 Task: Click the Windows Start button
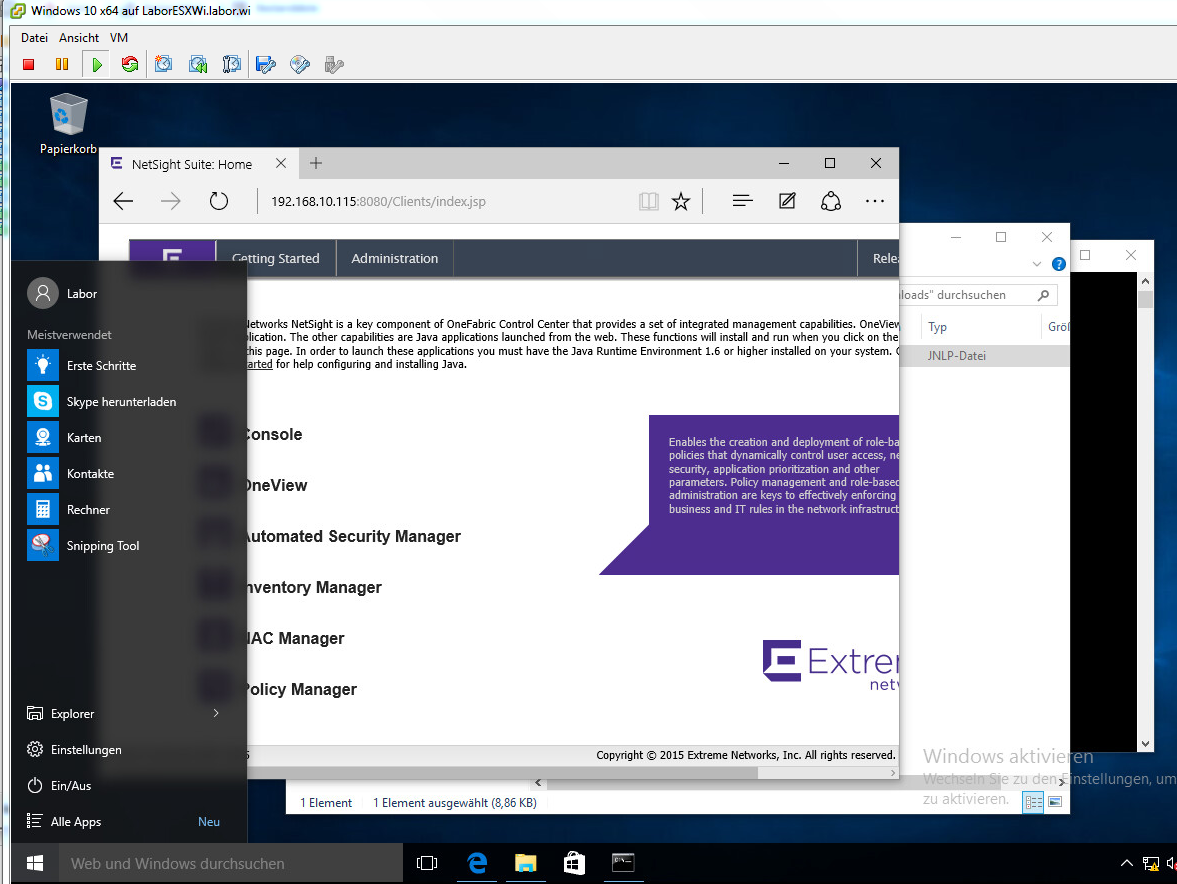click(35, 864)
